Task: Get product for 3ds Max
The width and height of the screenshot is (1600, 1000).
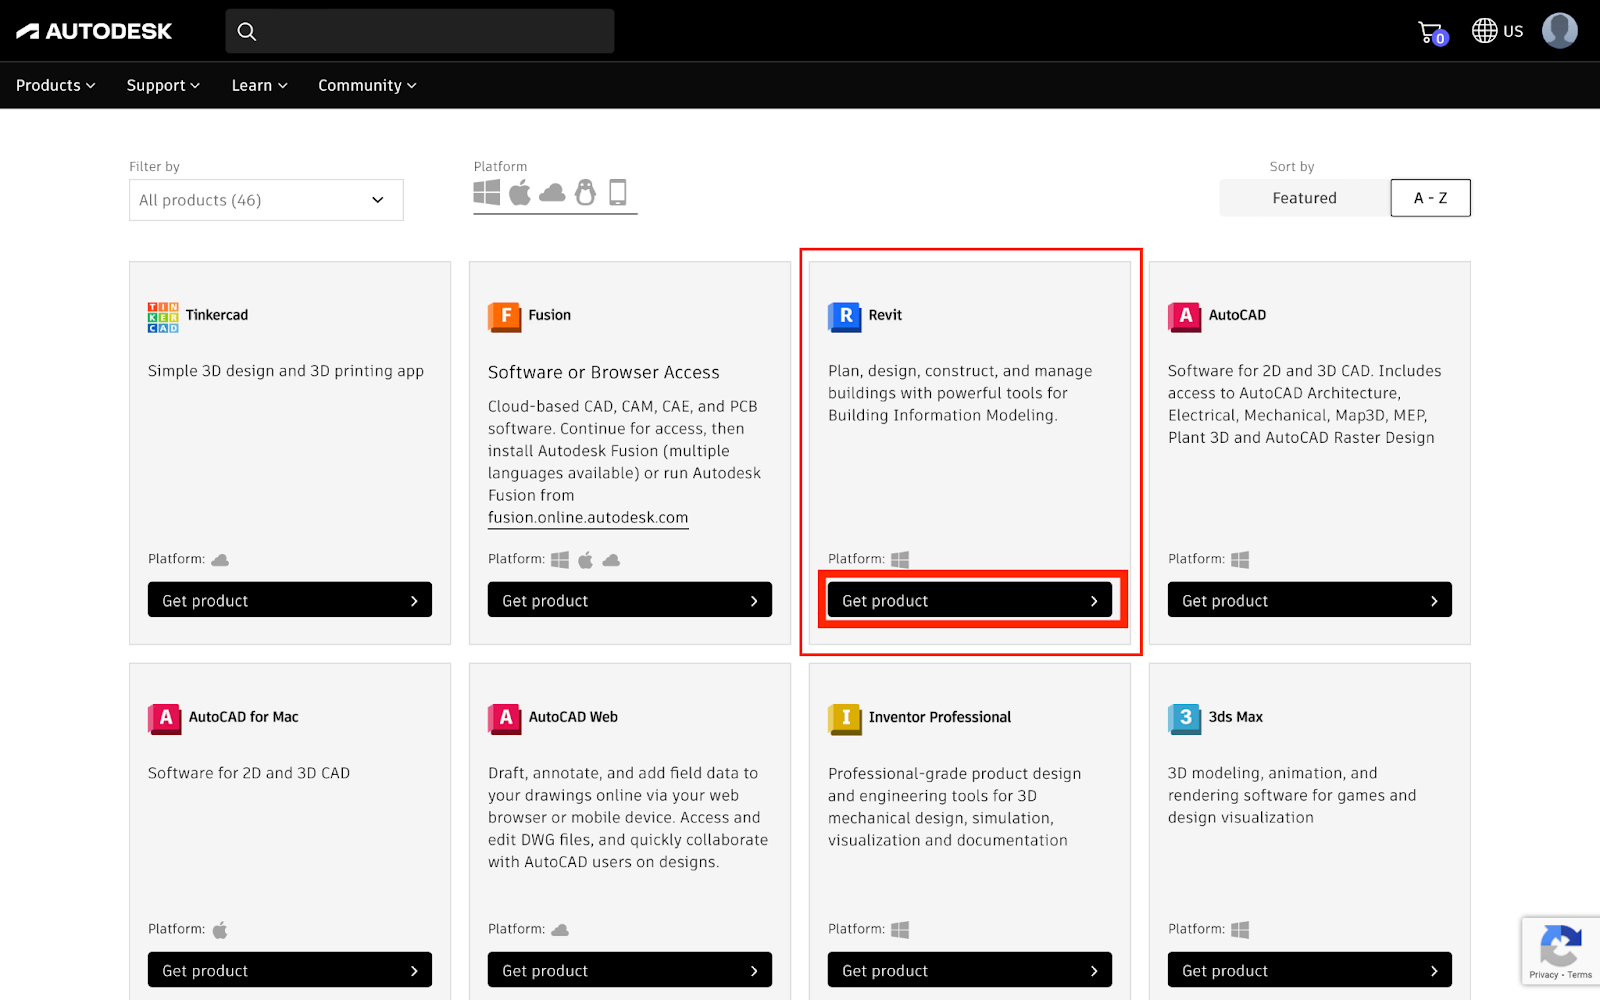Action: pyautogui.click(x=1310, y=970)
